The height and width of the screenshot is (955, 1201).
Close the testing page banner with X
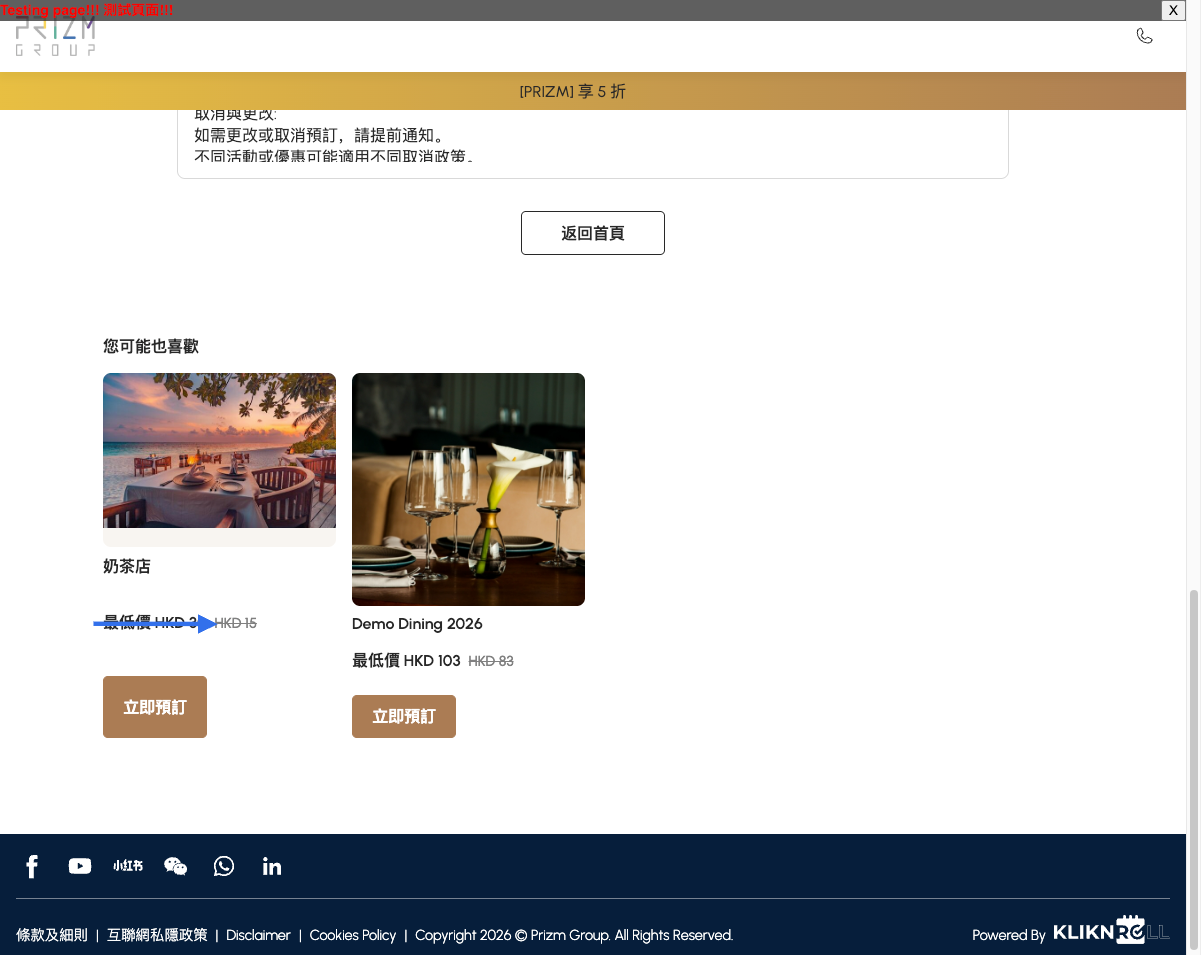point(1174,10)
